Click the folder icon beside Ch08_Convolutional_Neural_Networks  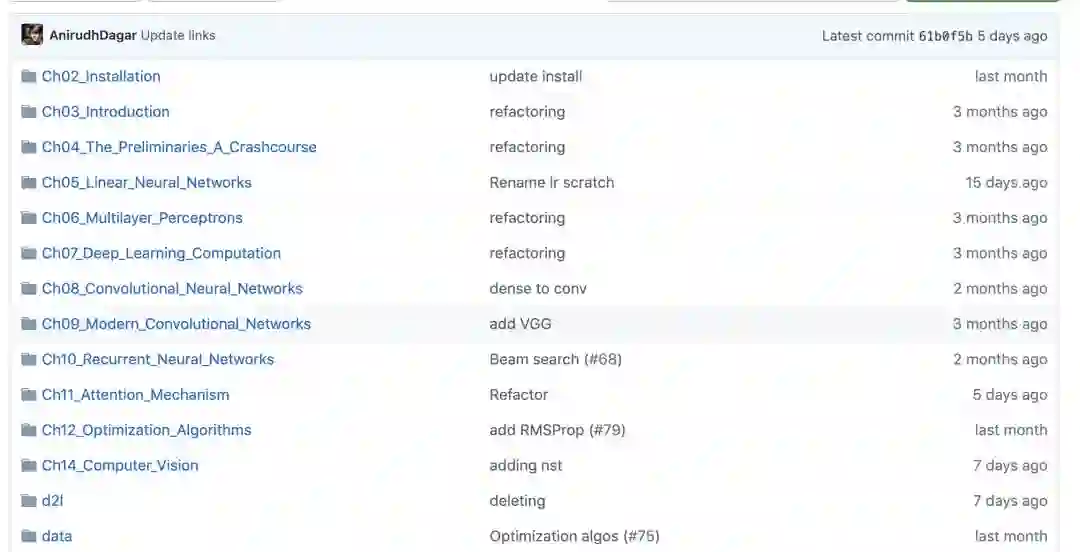[29, 288]
